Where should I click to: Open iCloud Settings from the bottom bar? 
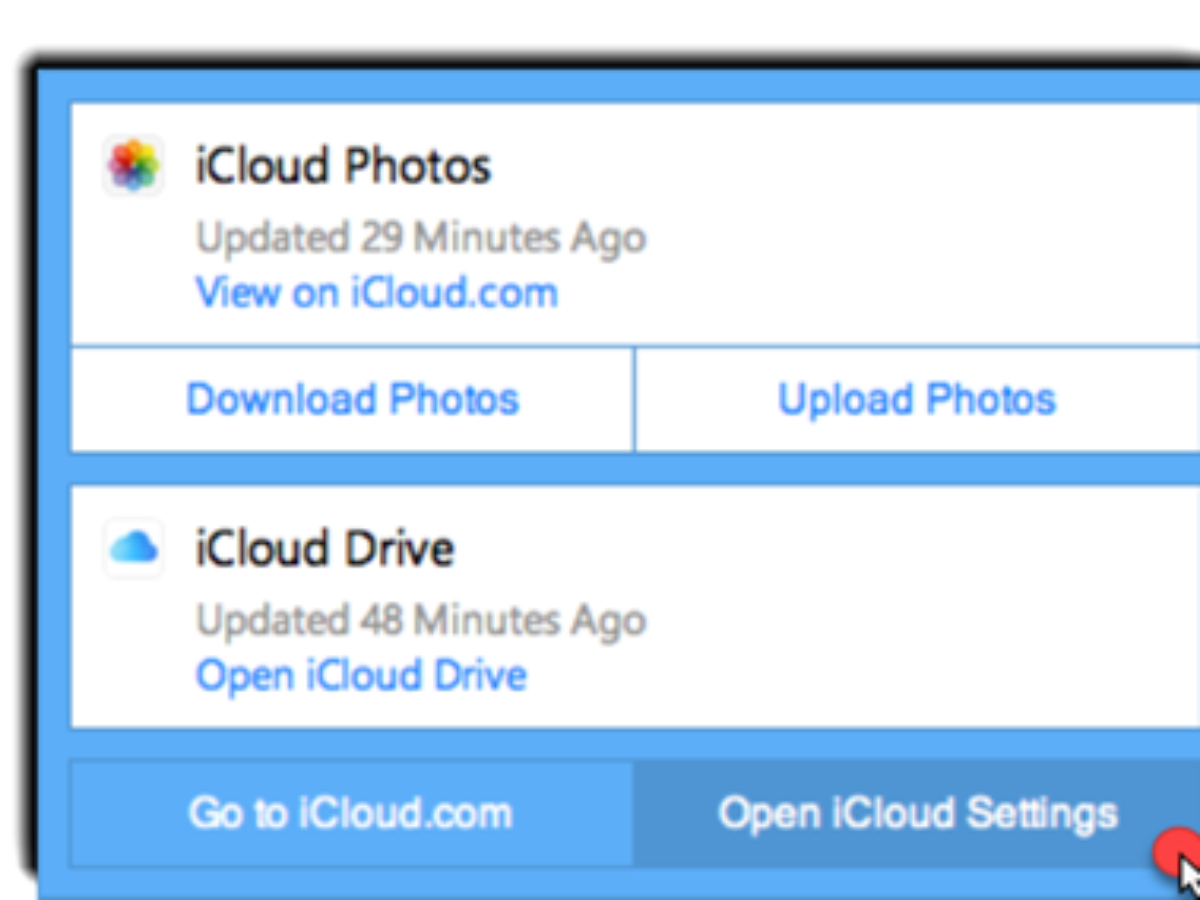tap(917, 813)
